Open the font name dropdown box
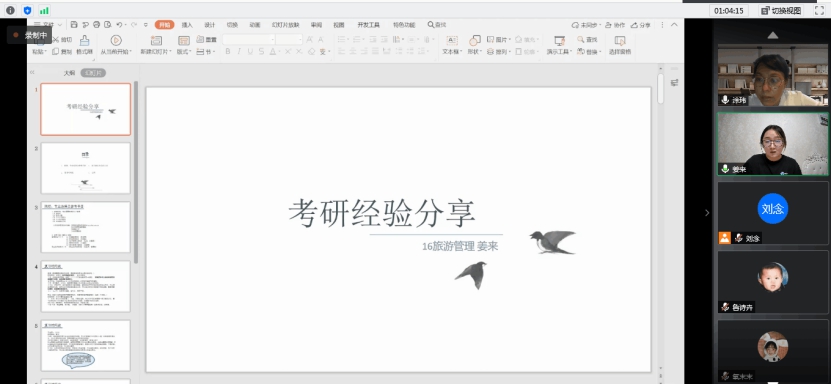 click(x=249, y=40)
